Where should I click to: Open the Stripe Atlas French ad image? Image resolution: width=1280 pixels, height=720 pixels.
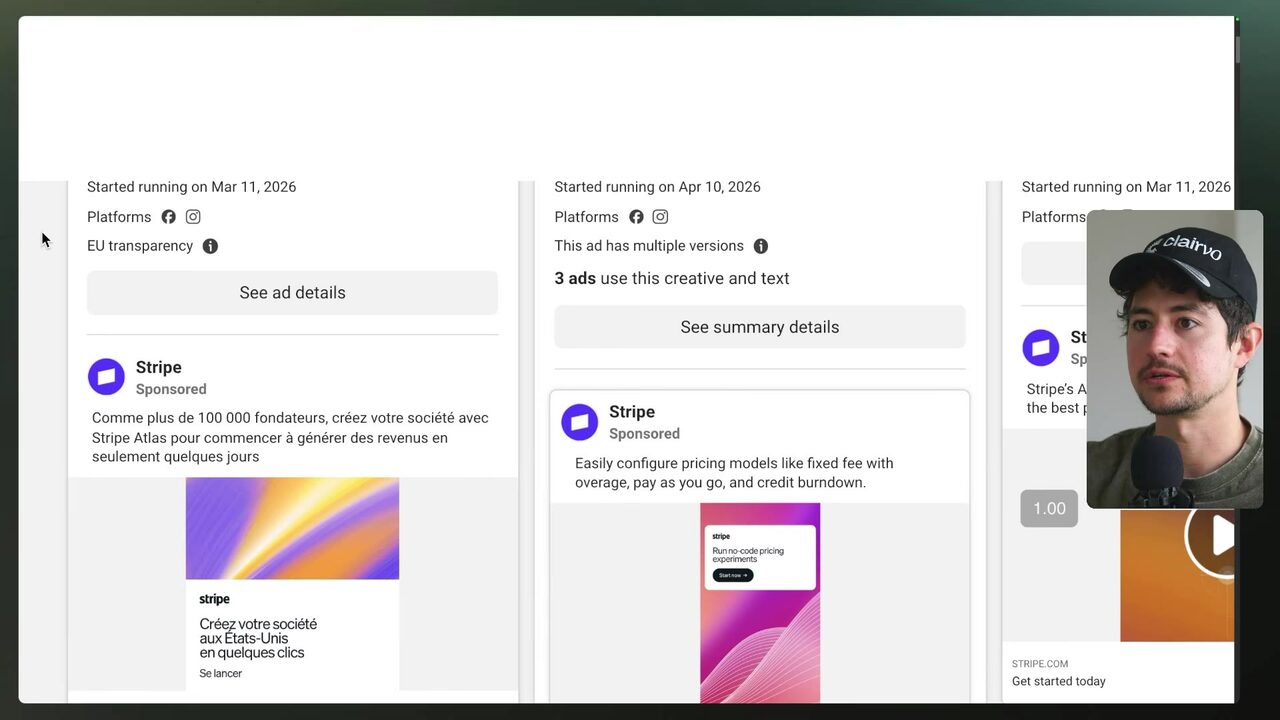(292, 584)
